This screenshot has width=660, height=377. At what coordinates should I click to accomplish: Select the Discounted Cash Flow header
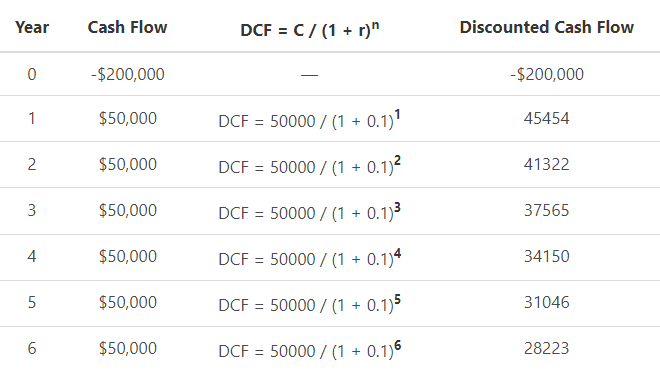[546, 27]
